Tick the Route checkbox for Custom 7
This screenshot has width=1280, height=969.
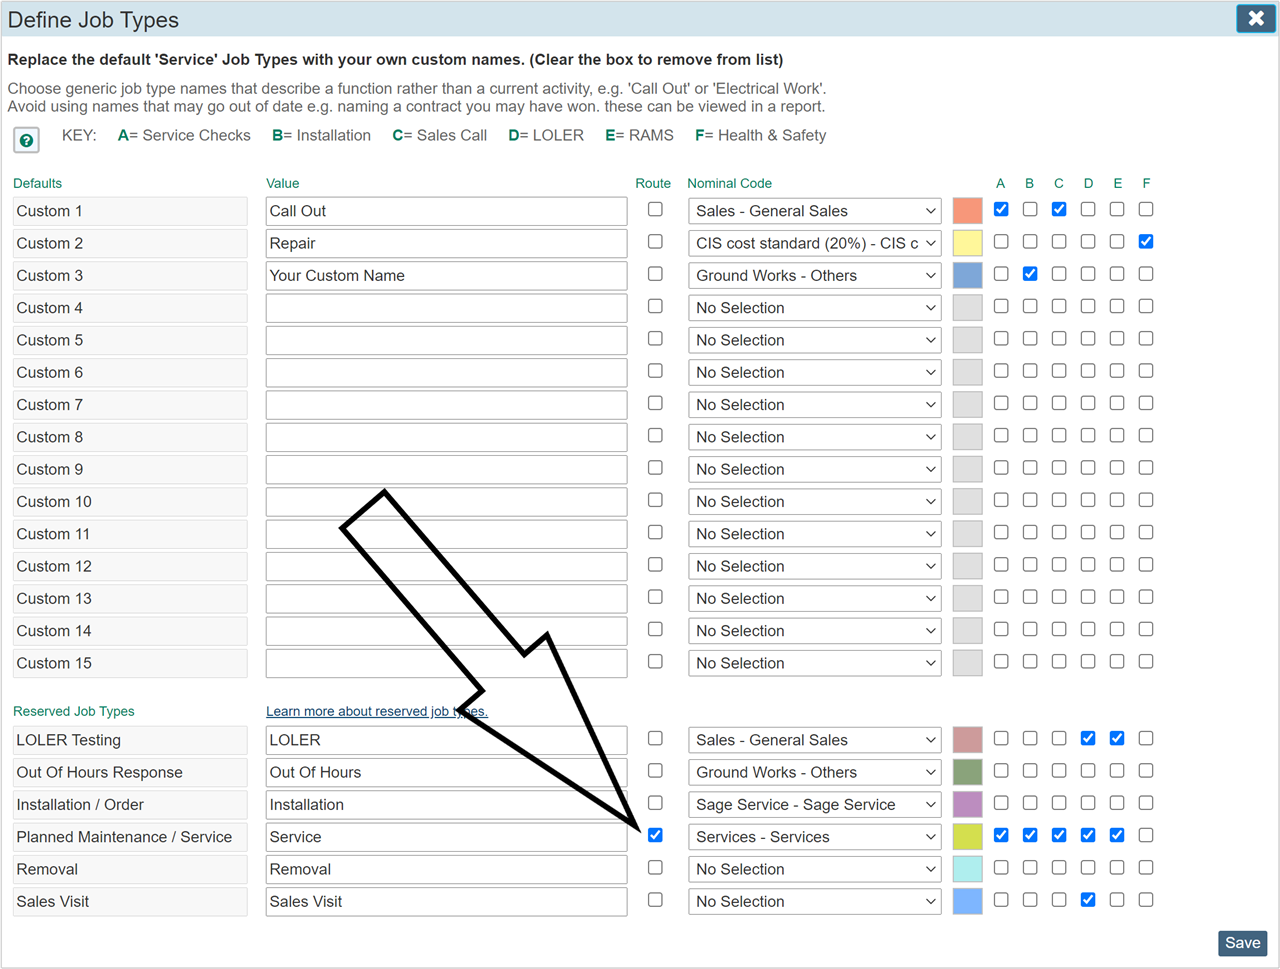pos(655,403)
